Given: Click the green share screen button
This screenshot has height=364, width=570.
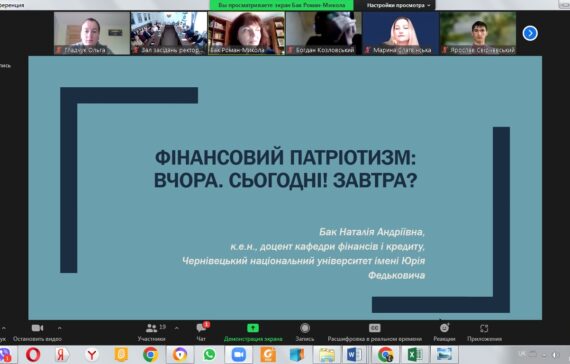Looking at the screenshot, I should (x=253, y=332).
